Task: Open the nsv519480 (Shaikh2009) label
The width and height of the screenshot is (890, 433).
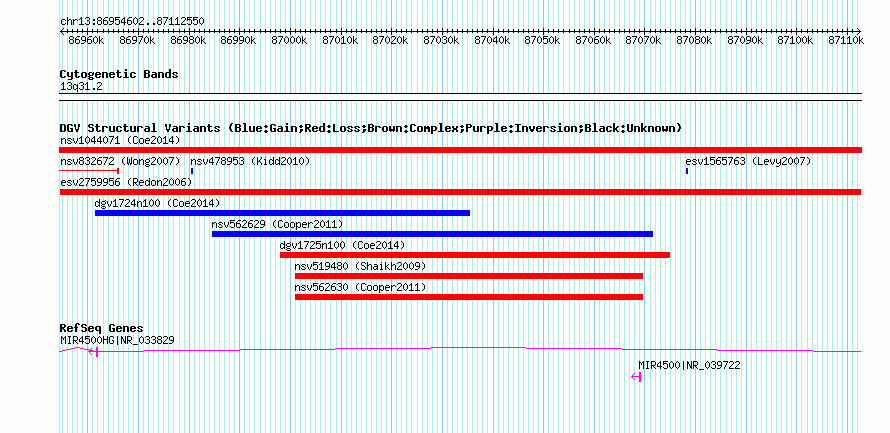Action: (x=360, y=266)
